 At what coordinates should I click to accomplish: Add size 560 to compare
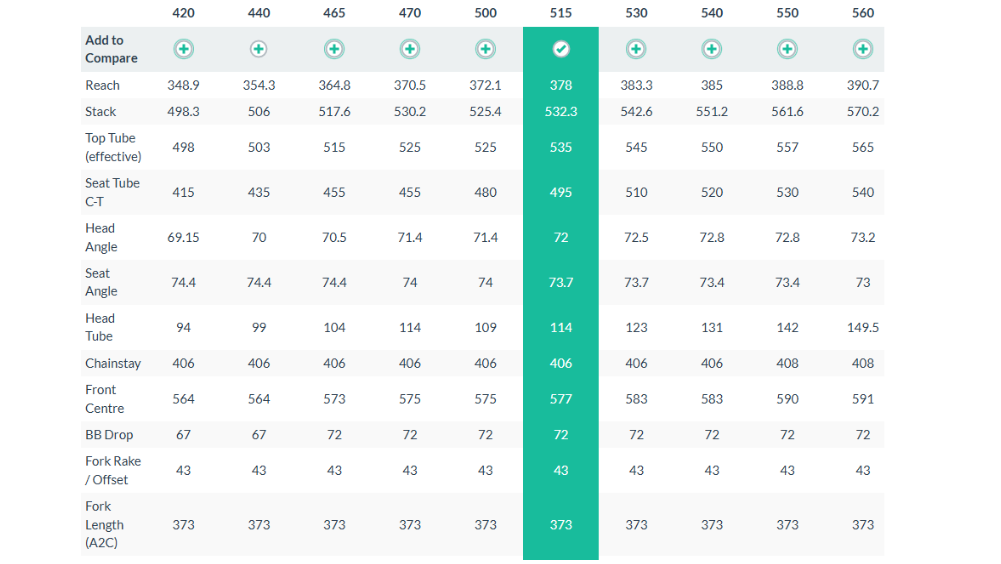click(x=863, y=49)
